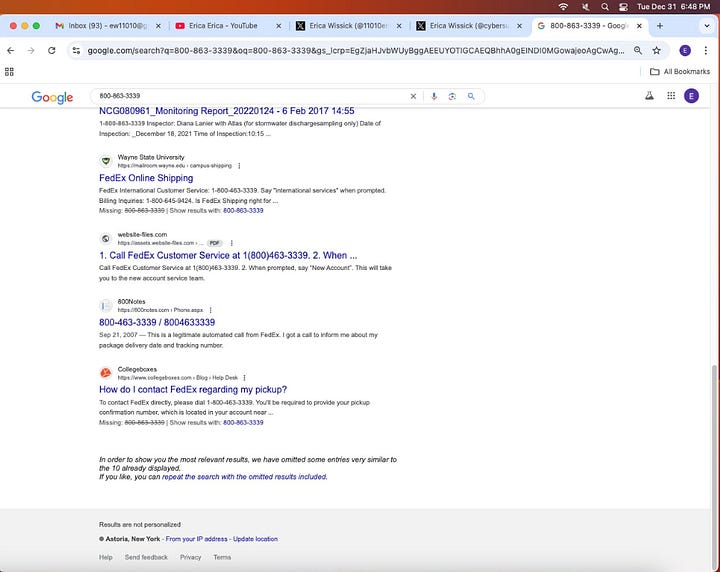Open the Help footer link

point(106,557)
